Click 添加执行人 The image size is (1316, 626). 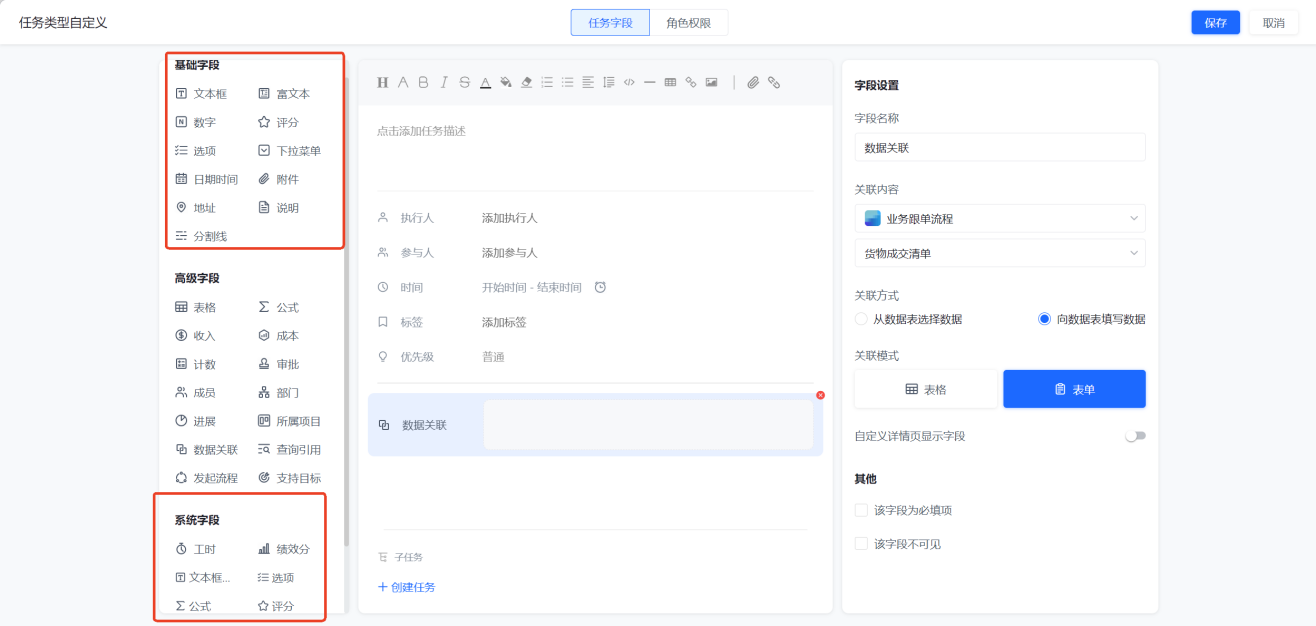tap(509, 218)
